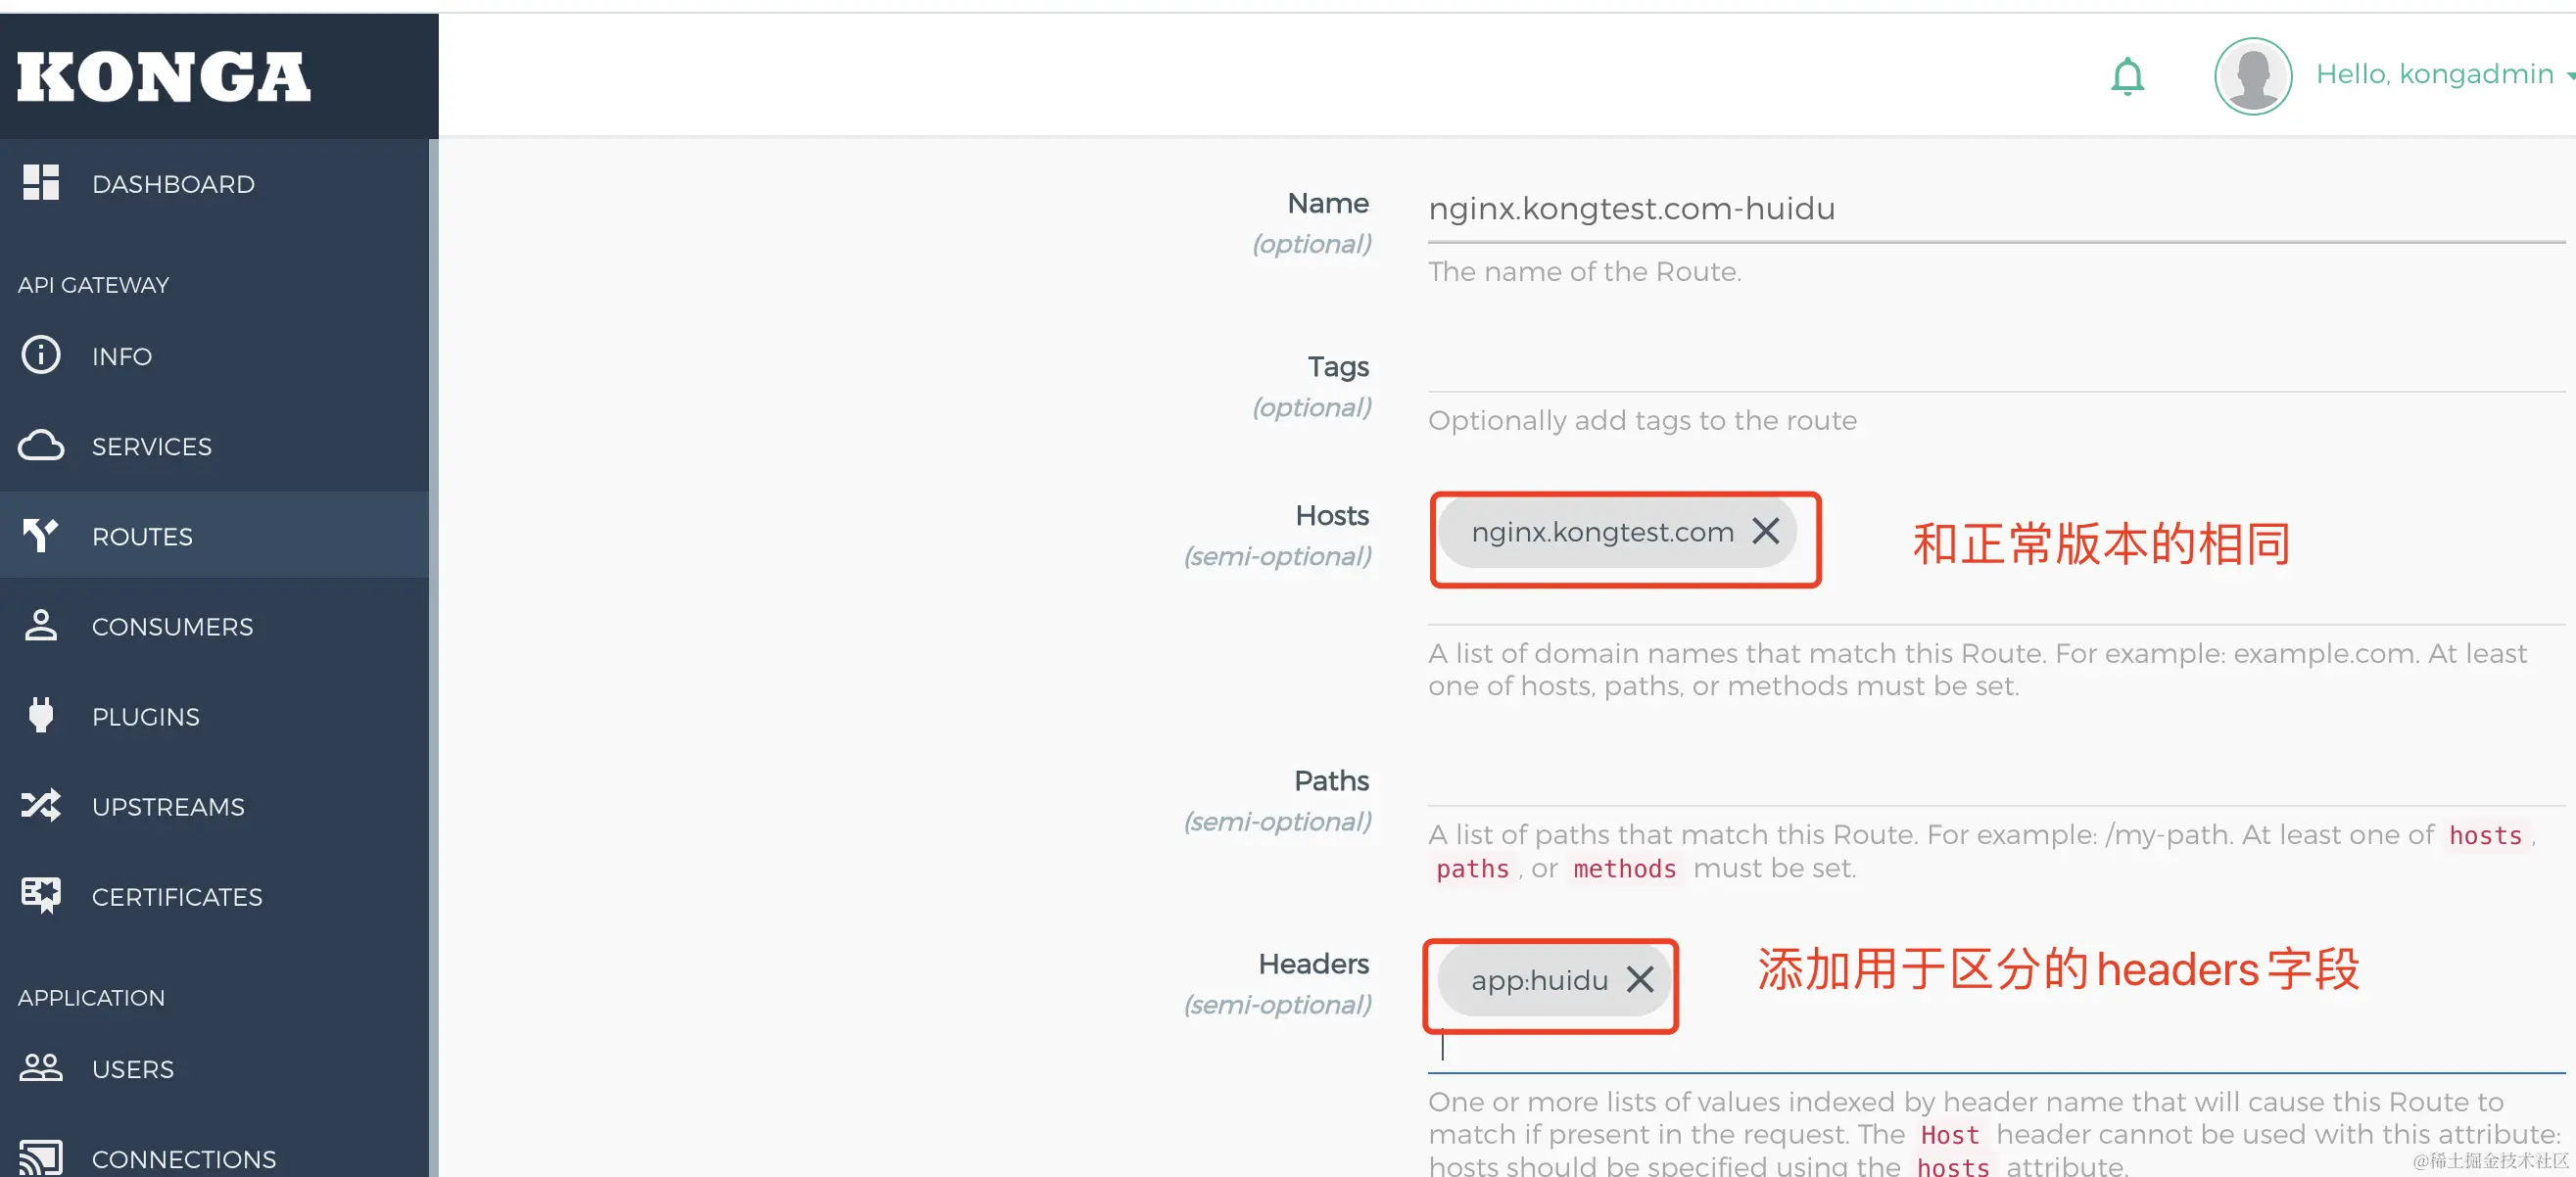Remove the nginx.kongtest.com host chip
Image resolution: width=2576 pixels, height=1177 pixels.
tap(1766, 531)
